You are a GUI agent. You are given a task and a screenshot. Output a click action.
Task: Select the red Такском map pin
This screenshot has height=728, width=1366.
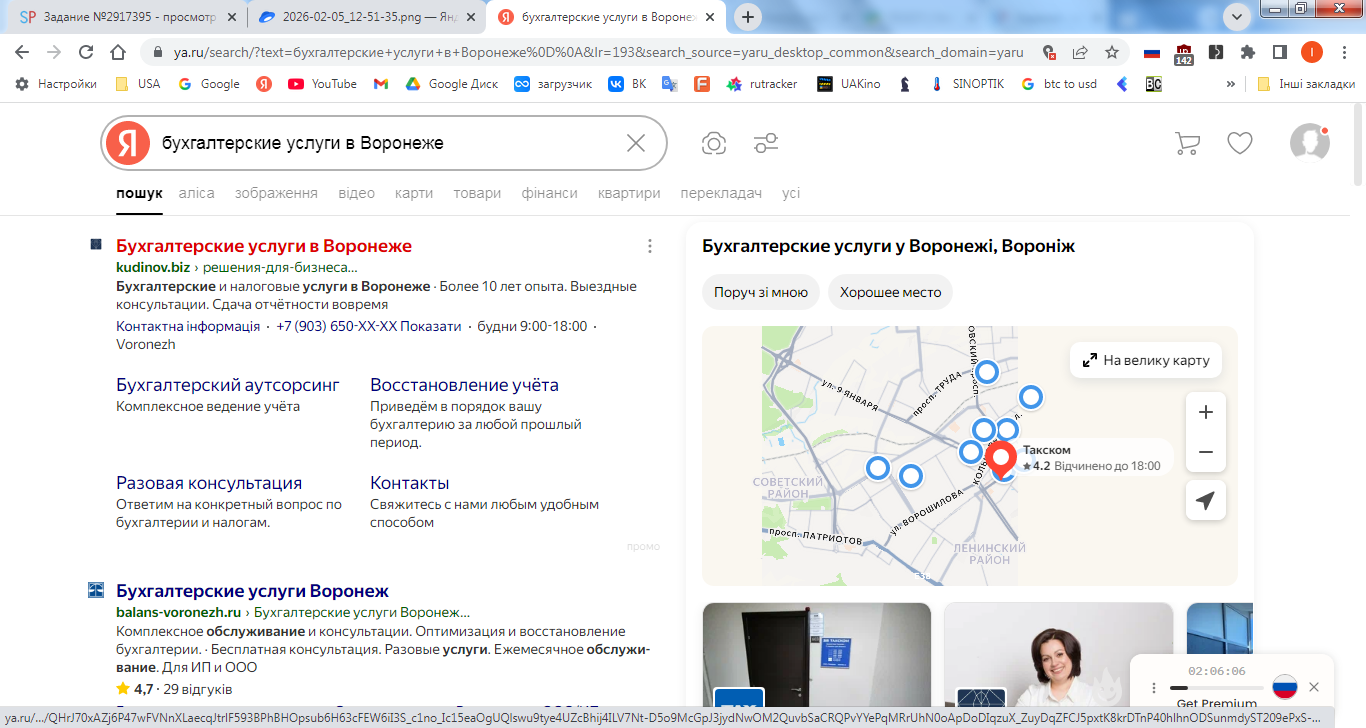click(x=1001, y=461)
